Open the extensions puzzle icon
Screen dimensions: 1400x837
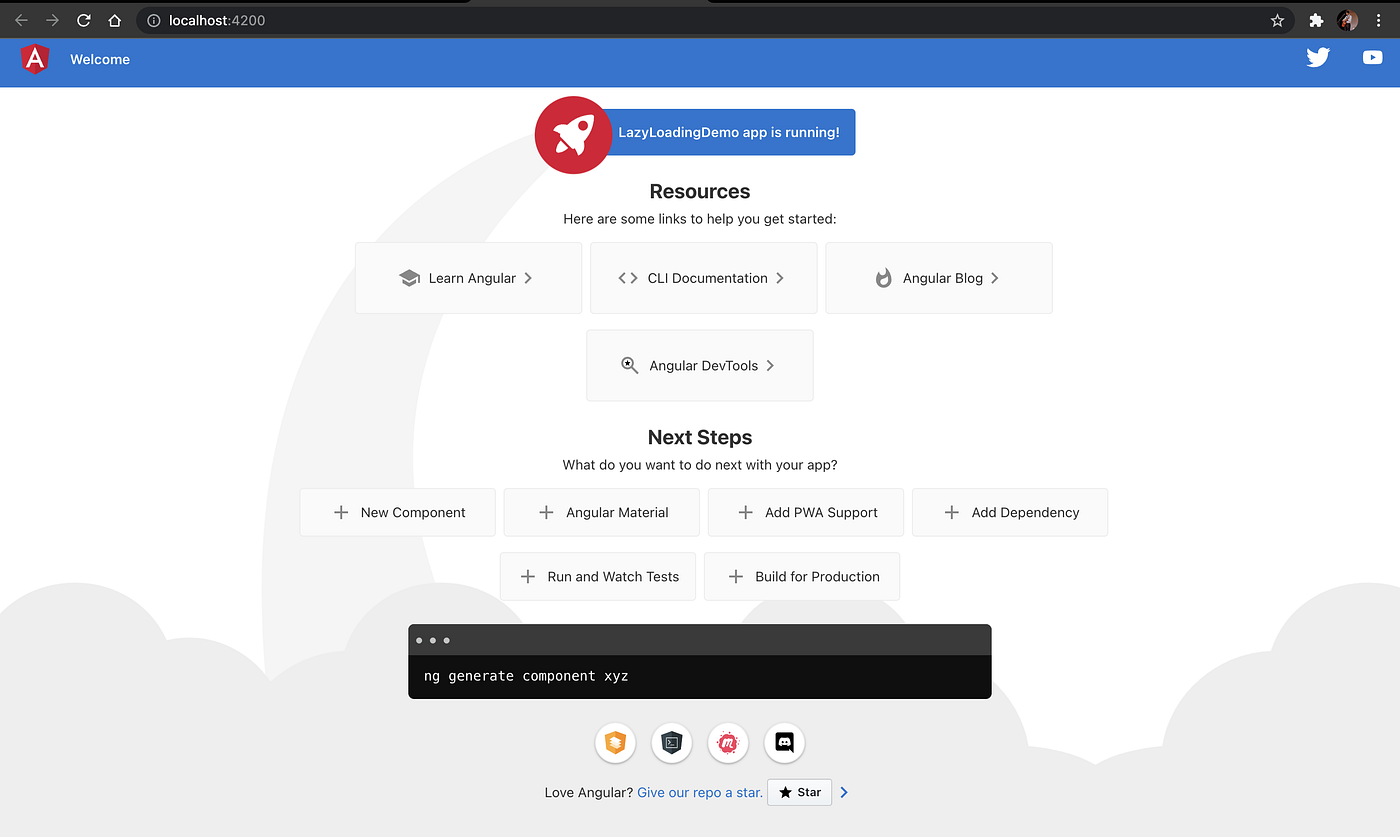tap(1316, 20)
